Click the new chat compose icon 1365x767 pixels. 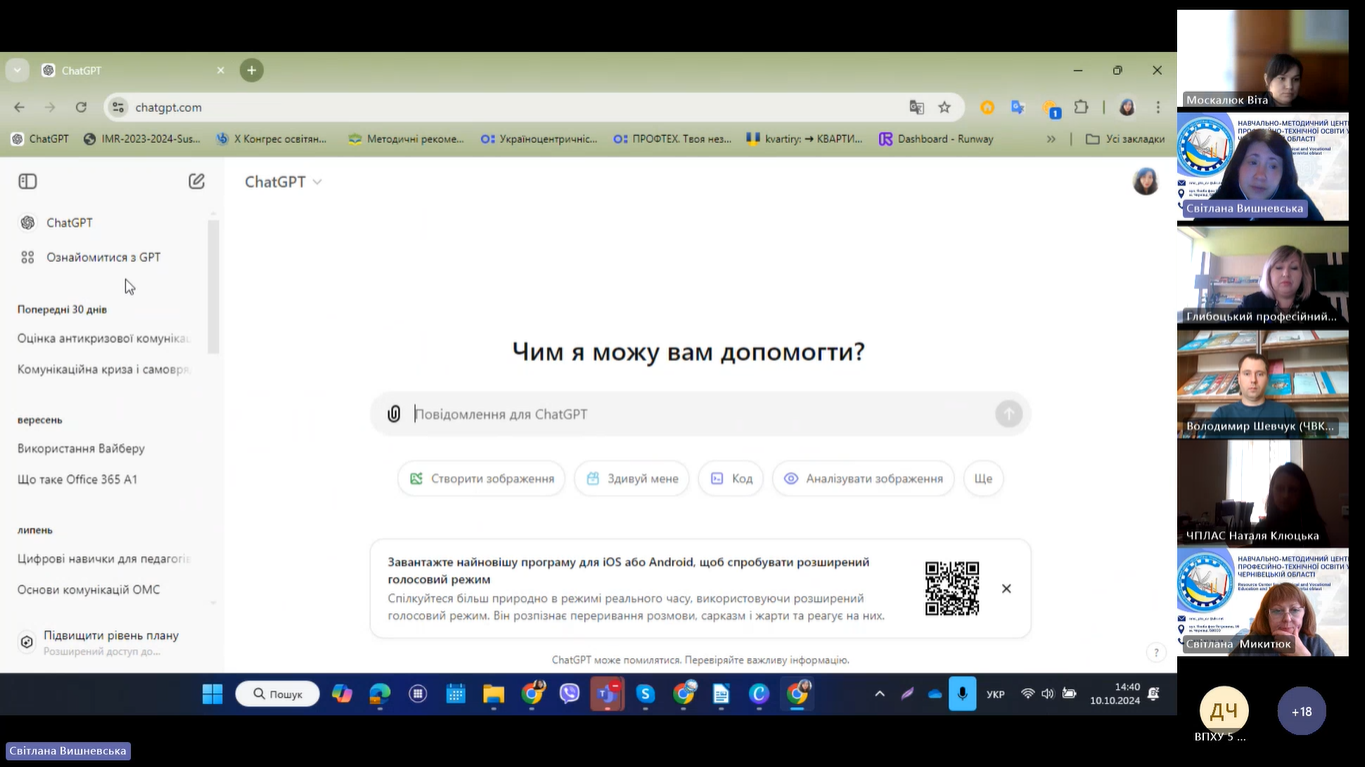197,181
